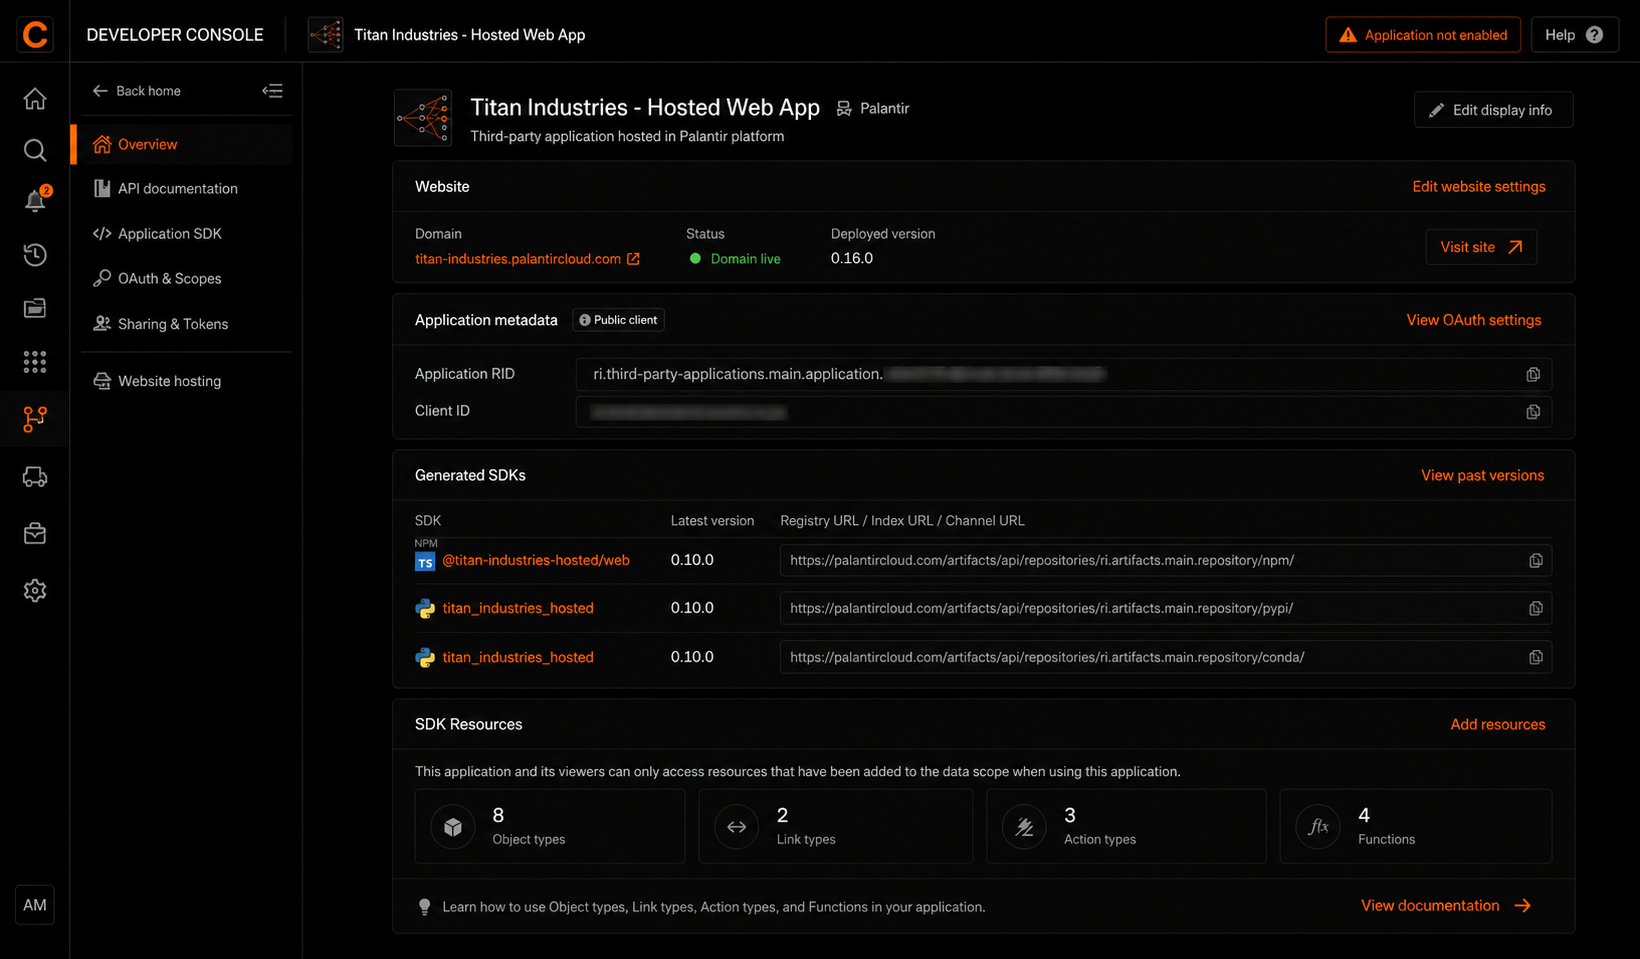
Task: View notifications bell with badge
Action: [35, 200]
